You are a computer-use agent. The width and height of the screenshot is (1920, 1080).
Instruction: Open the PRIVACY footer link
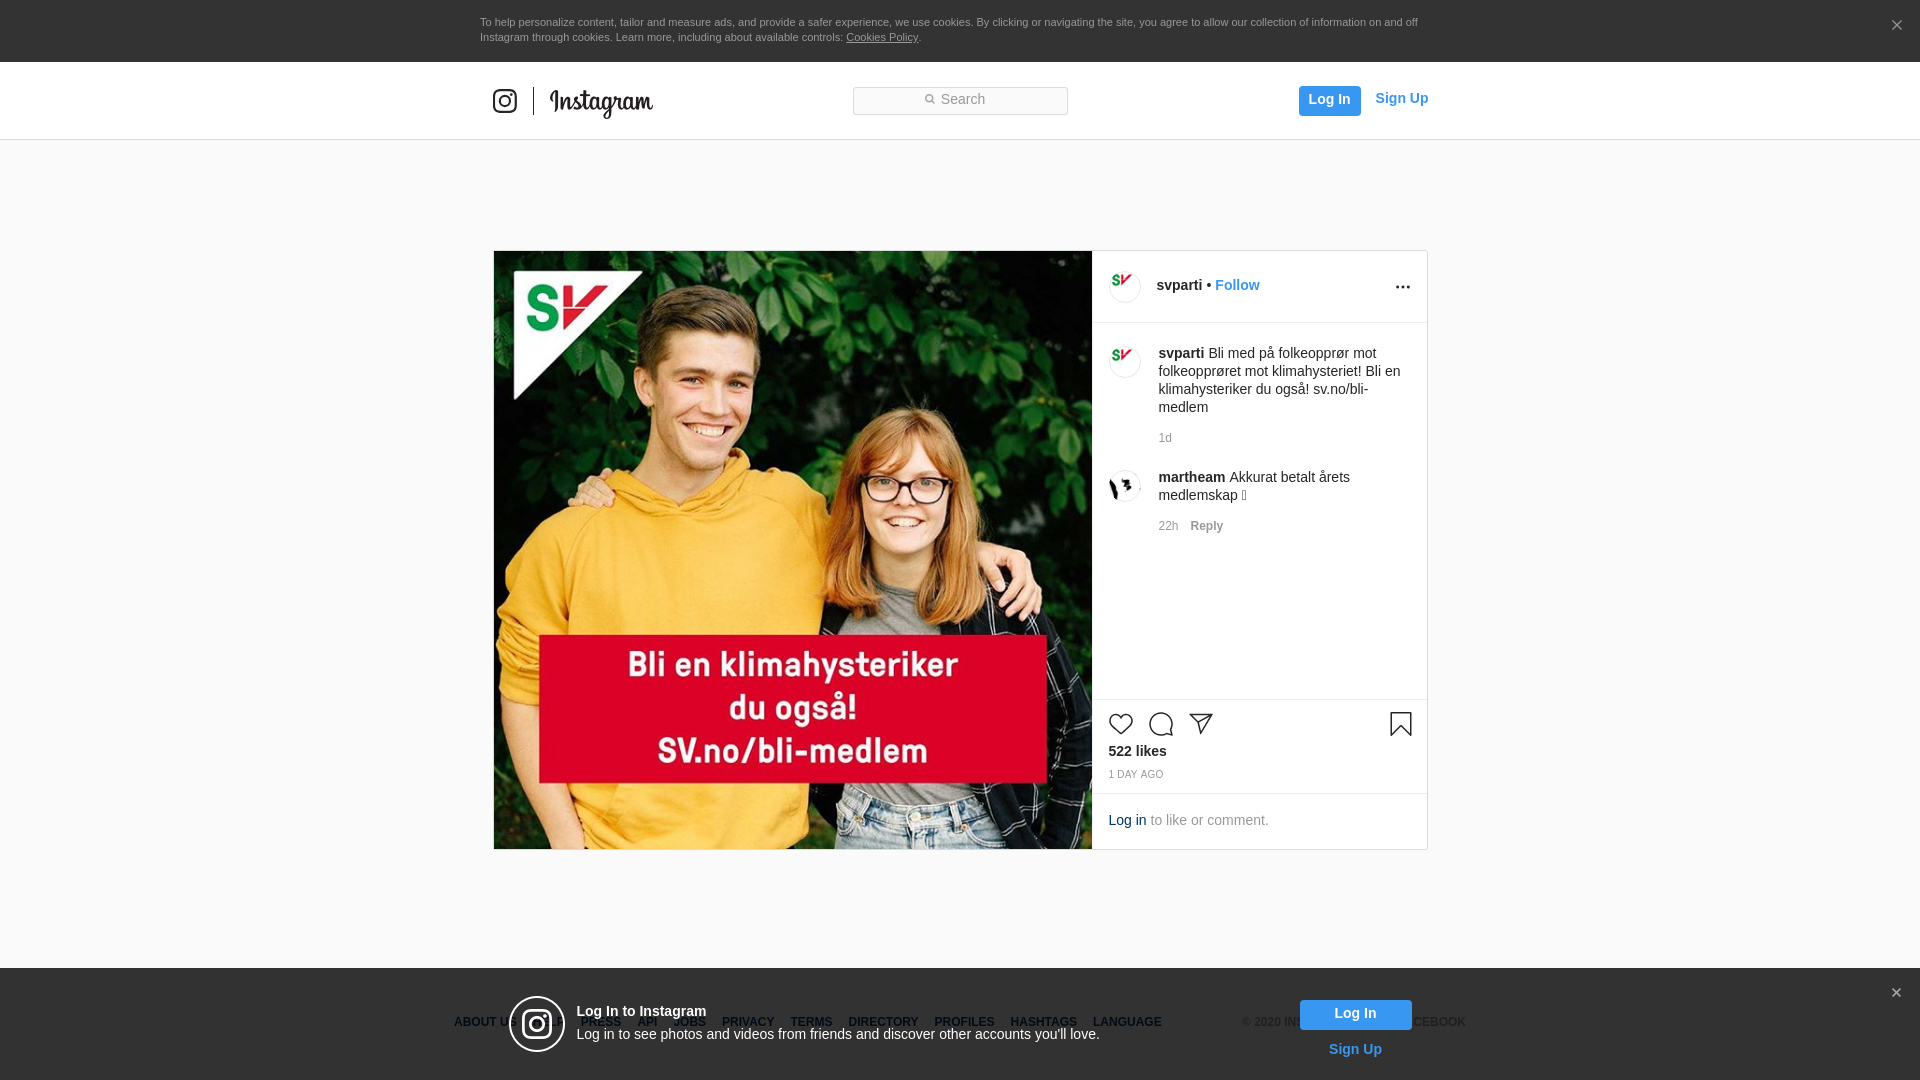click(x=748, y=1022)
